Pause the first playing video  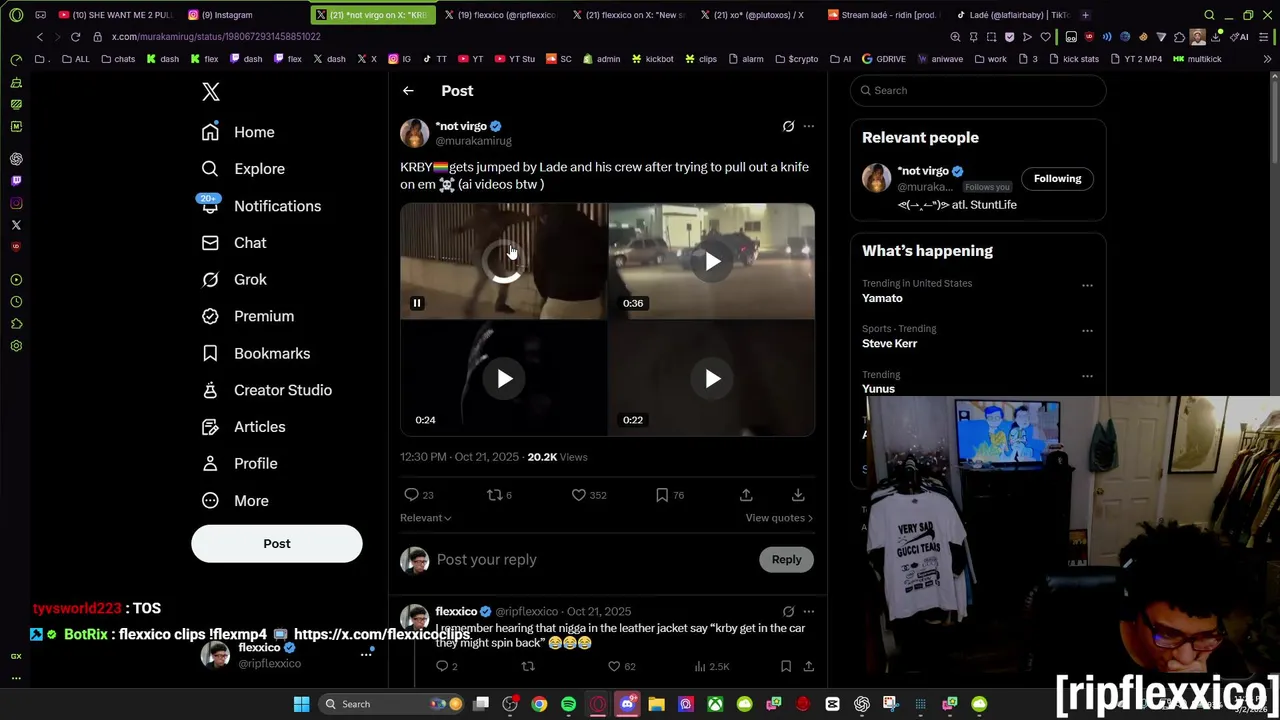417,303
